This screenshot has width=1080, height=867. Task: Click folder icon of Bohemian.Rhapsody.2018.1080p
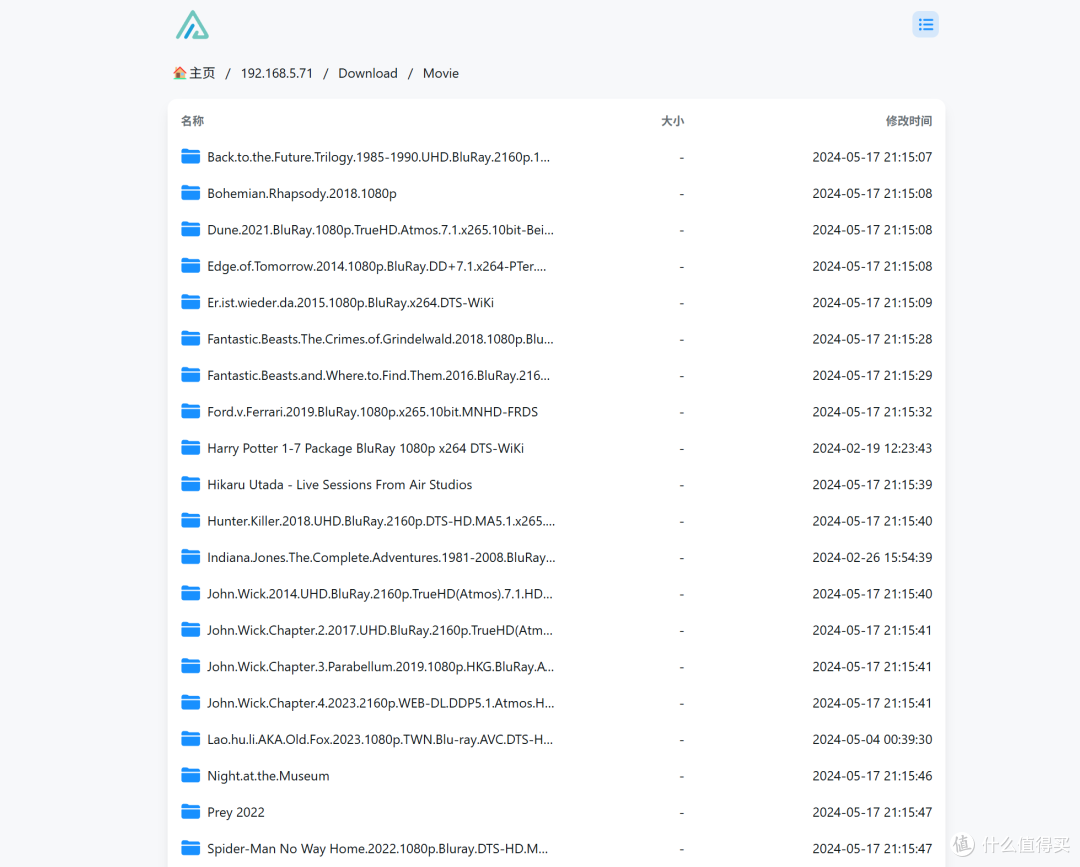click(190, 194)
